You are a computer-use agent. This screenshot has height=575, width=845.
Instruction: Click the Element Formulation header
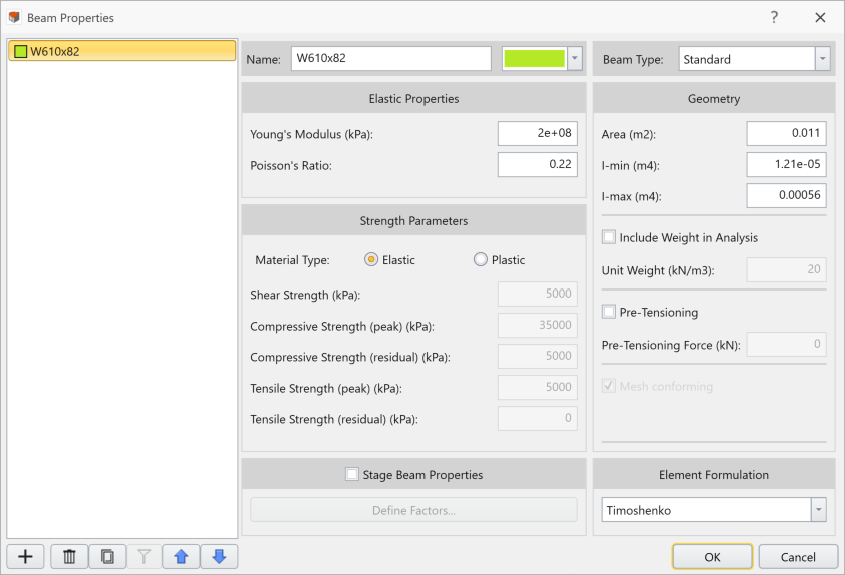point(714,474)
